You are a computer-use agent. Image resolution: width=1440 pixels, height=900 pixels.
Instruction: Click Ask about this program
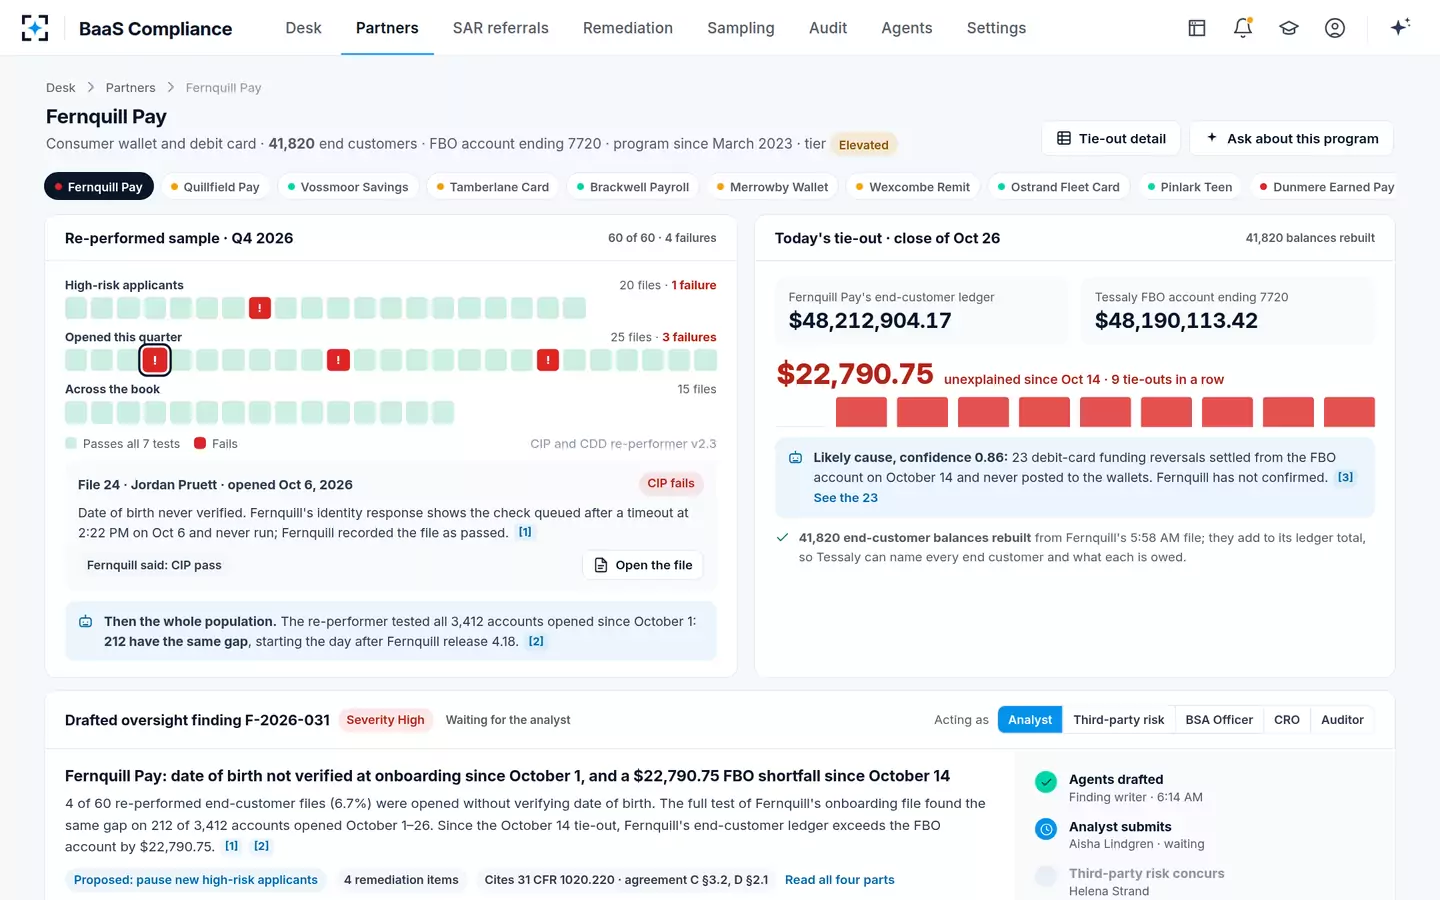coord(1292,139)
